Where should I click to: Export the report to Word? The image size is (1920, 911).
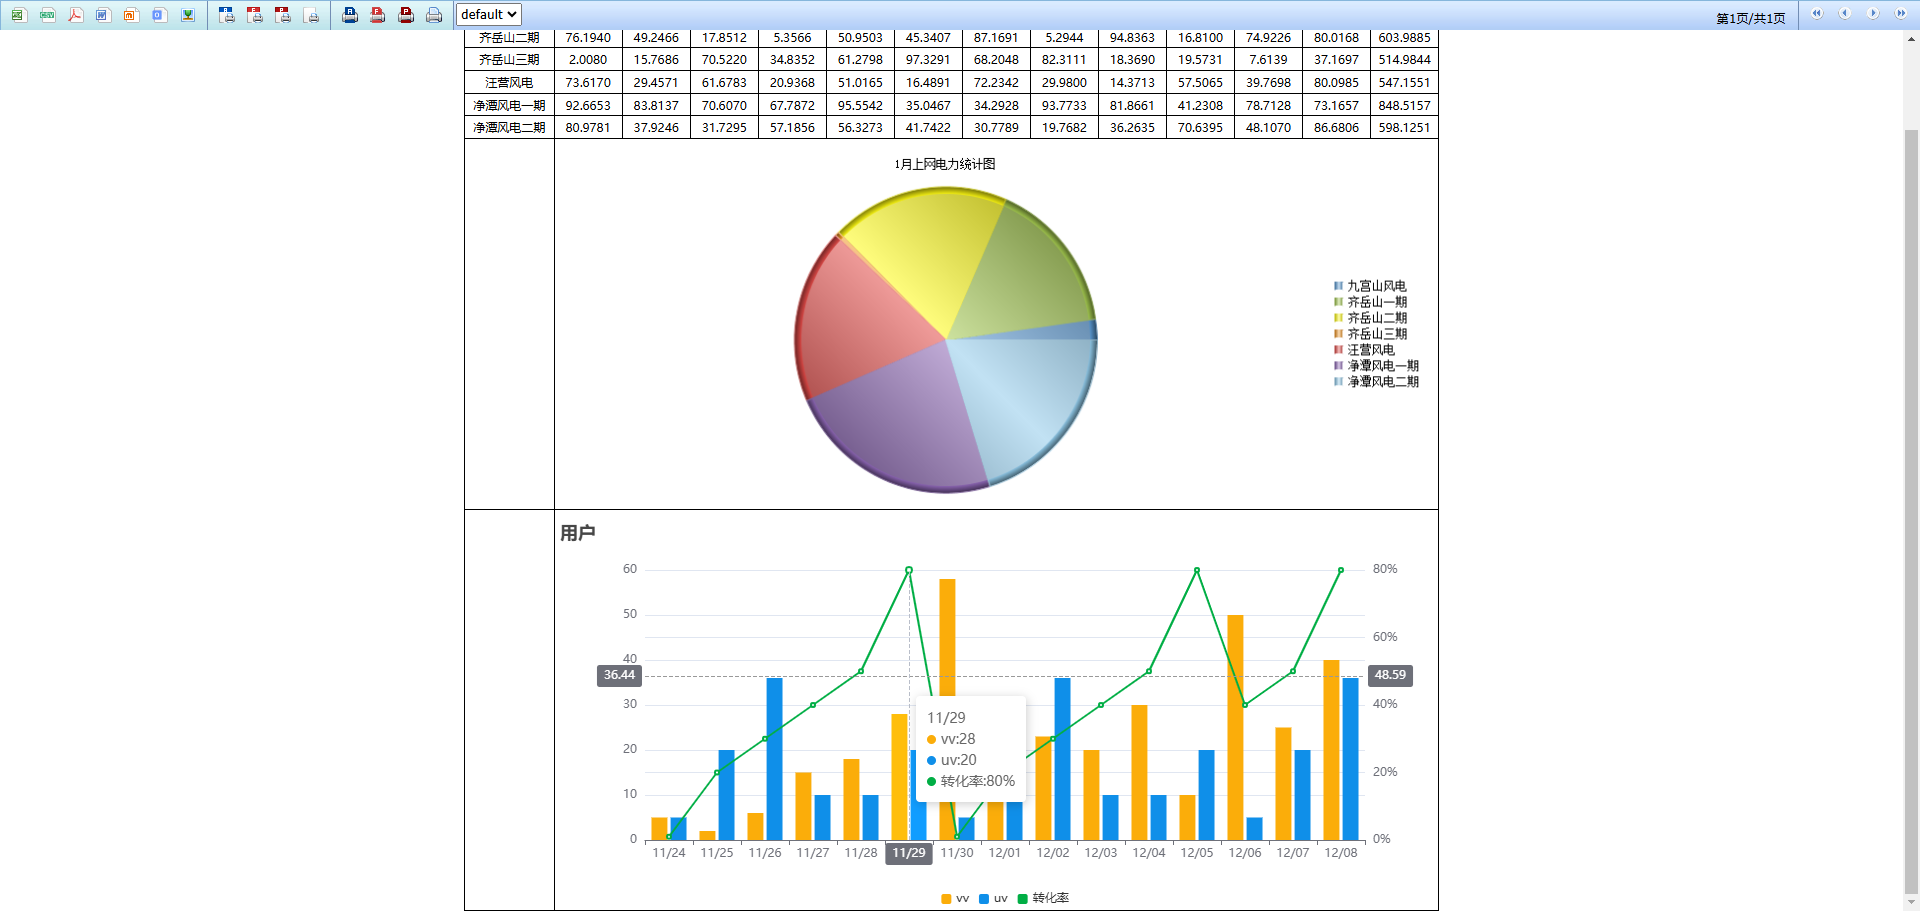click(x=103, y=15)
